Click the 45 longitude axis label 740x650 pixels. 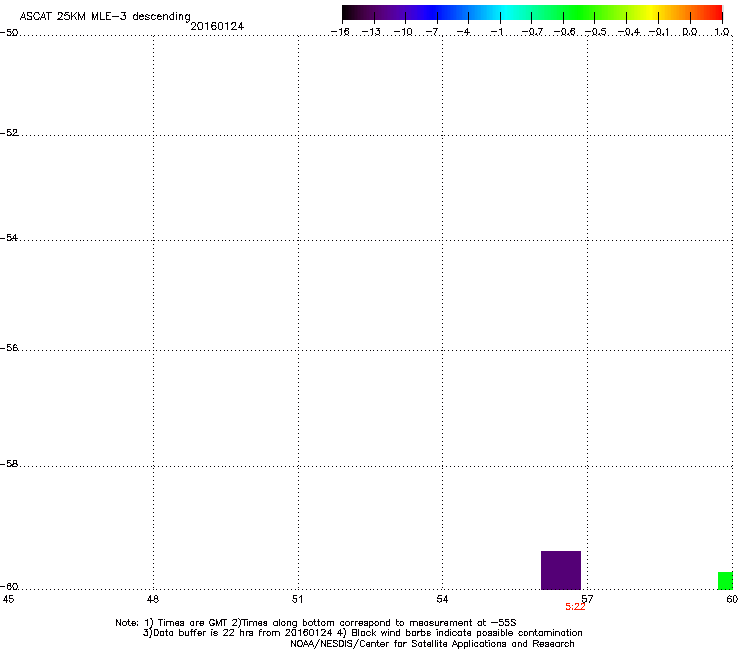click(x=8, y=599)
